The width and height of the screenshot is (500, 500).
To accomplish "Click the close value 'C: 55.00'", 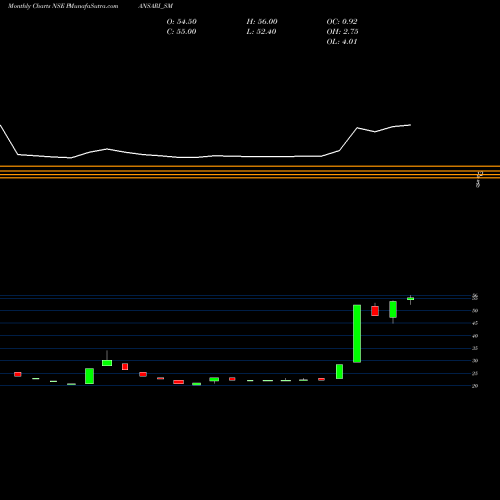I will click(x=182, y=32).
